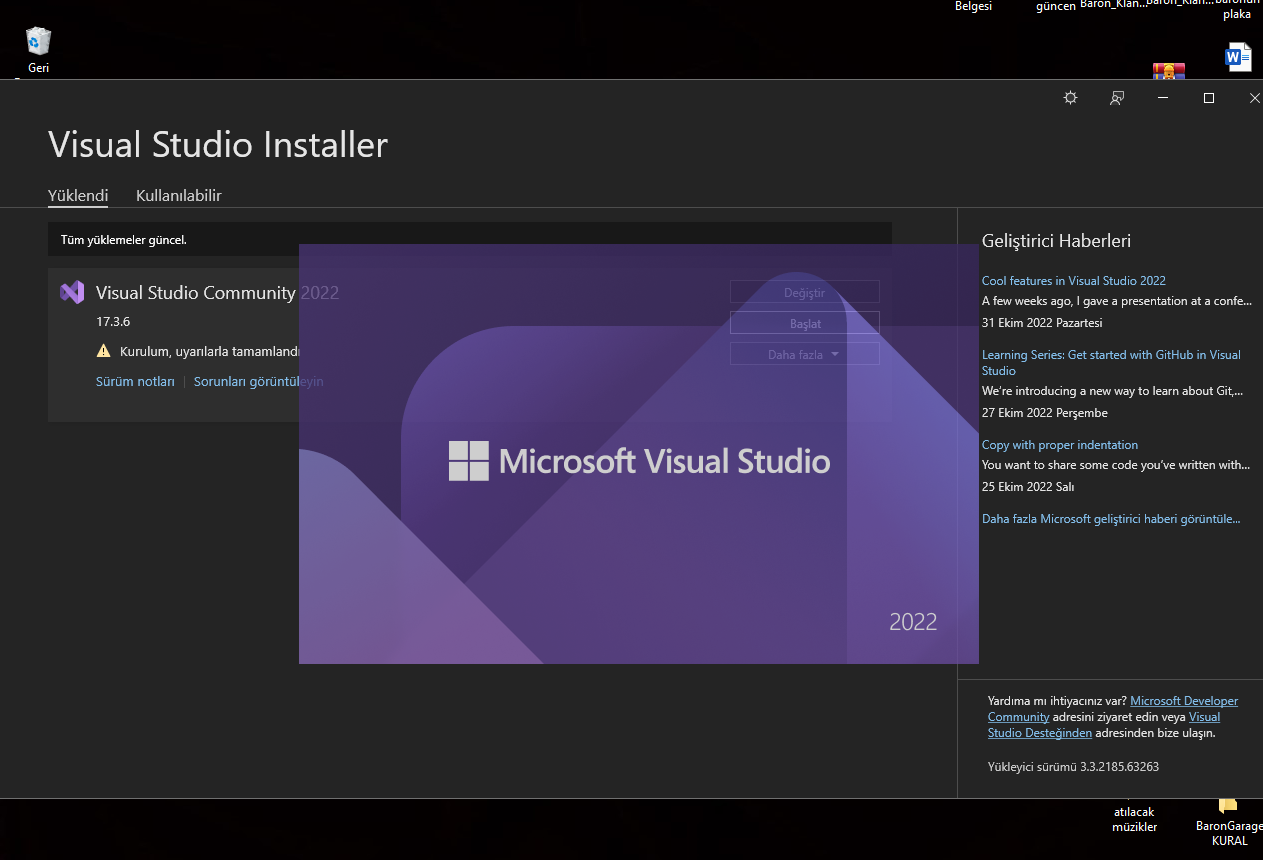This screenshot has height=860, width=1263.
Task: Switch to the Kullanılabilir tab
Action: click(x=179, y=196)
